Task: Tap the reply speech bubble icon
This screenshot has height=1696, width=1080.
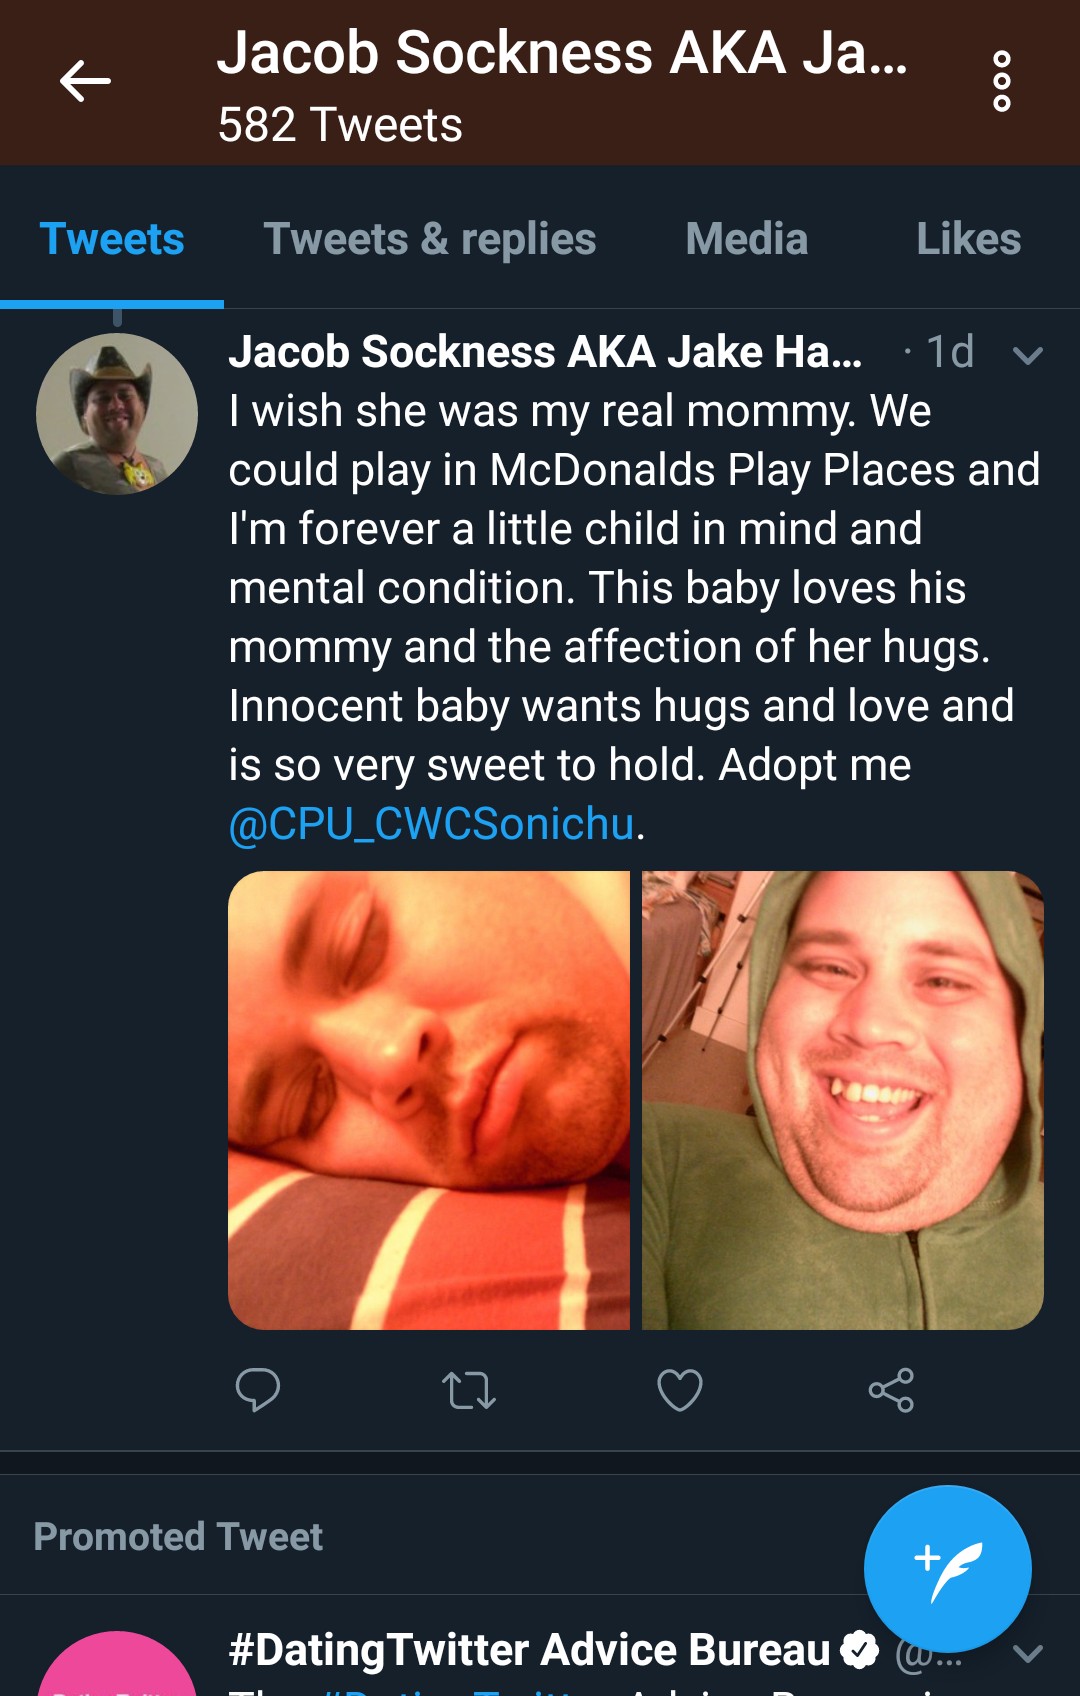Action: tap(257, 1390)
